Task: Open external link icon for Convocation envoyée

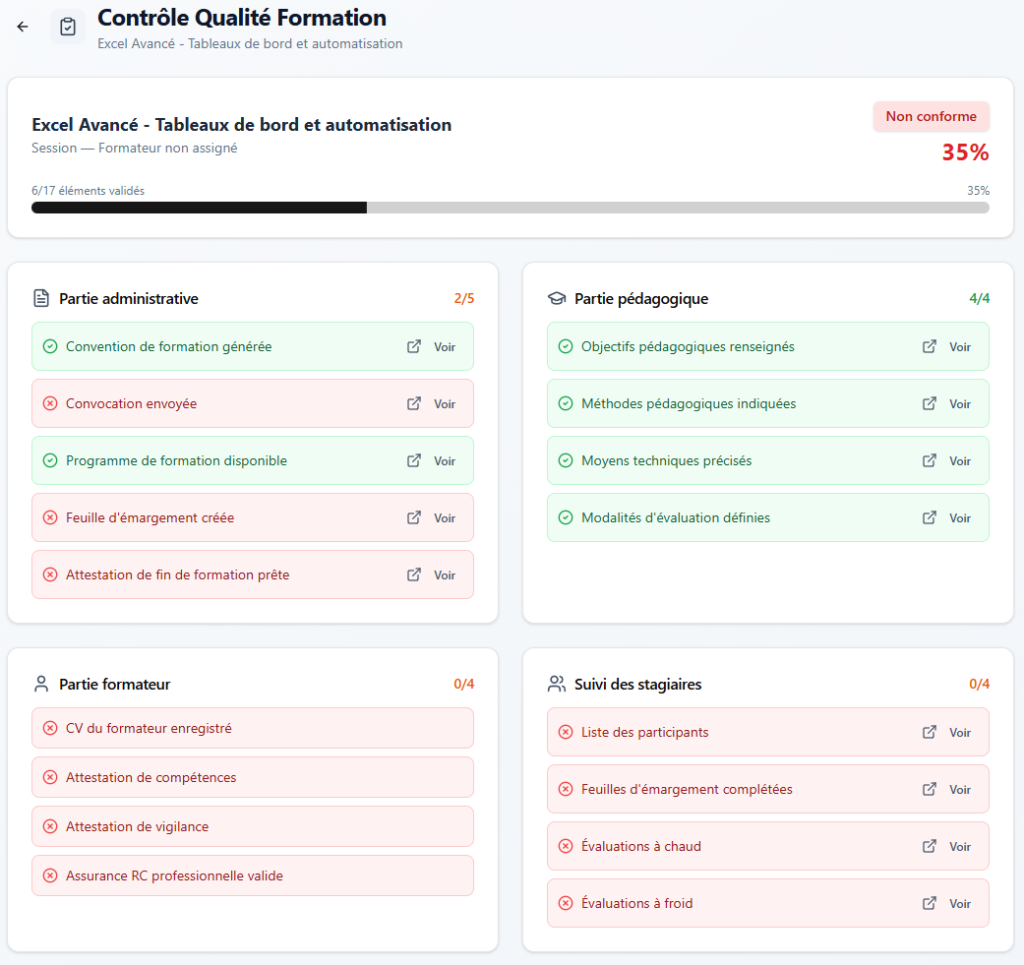Action: coord(414,403)
